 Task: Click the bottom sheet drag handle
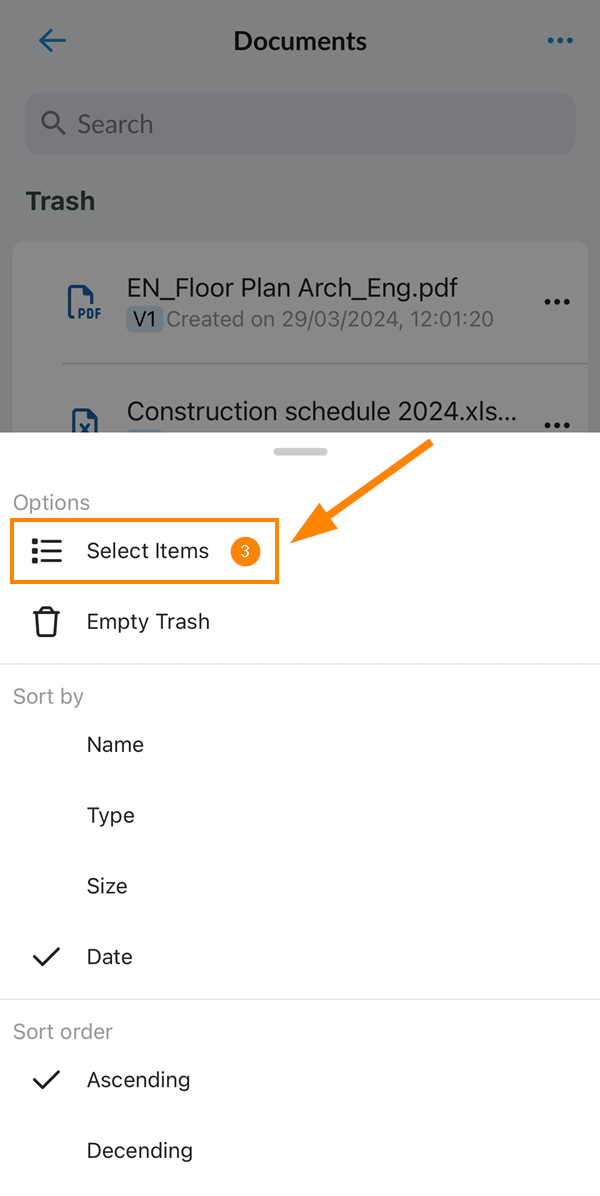point(300,452)
